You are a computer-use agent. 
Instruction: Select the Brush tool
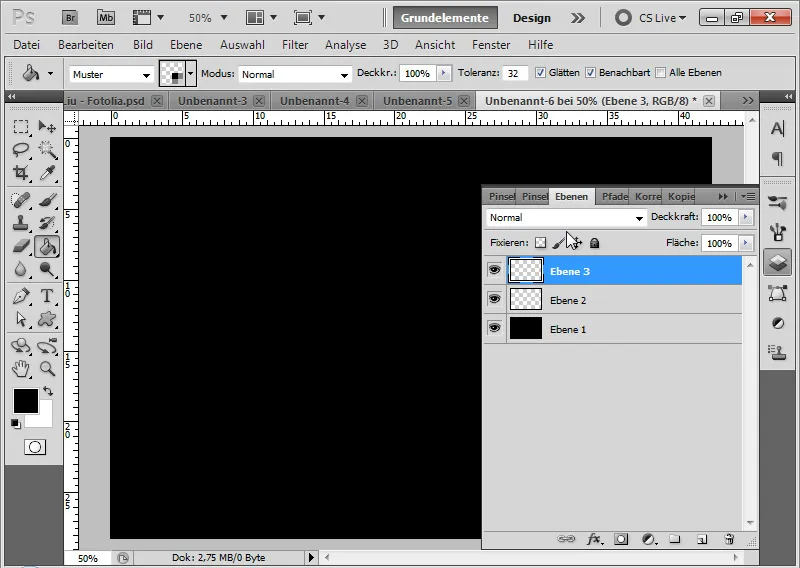click(47, 200)
